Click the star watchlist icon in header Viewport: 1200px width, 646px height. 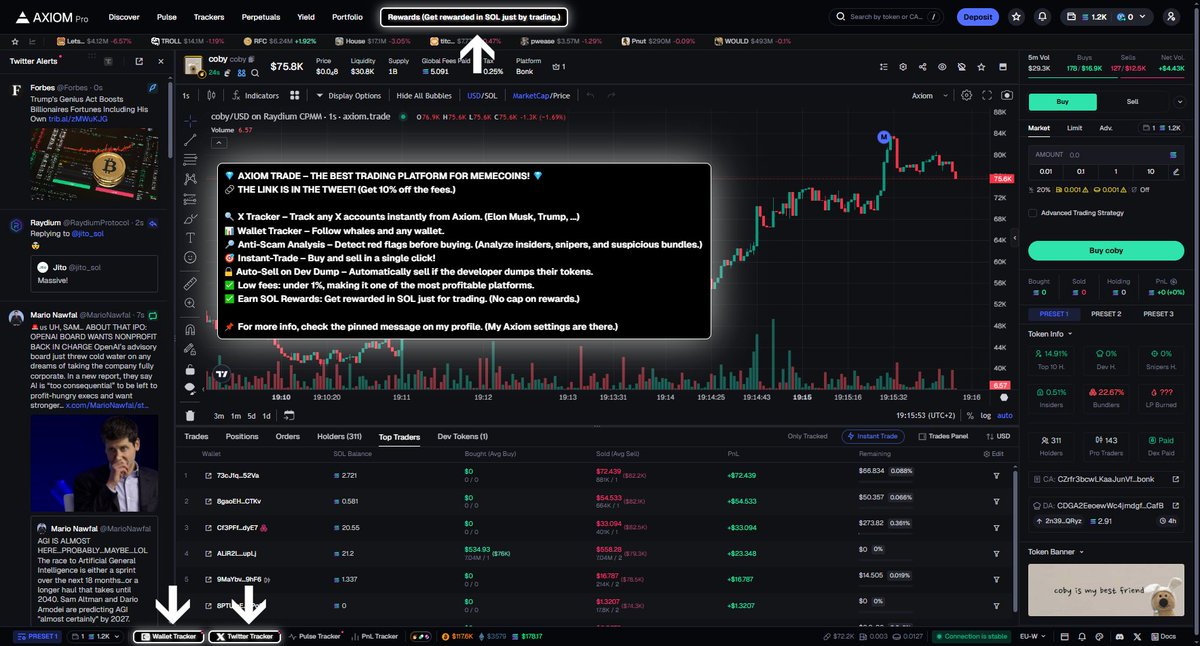(x=1016, y=17)
